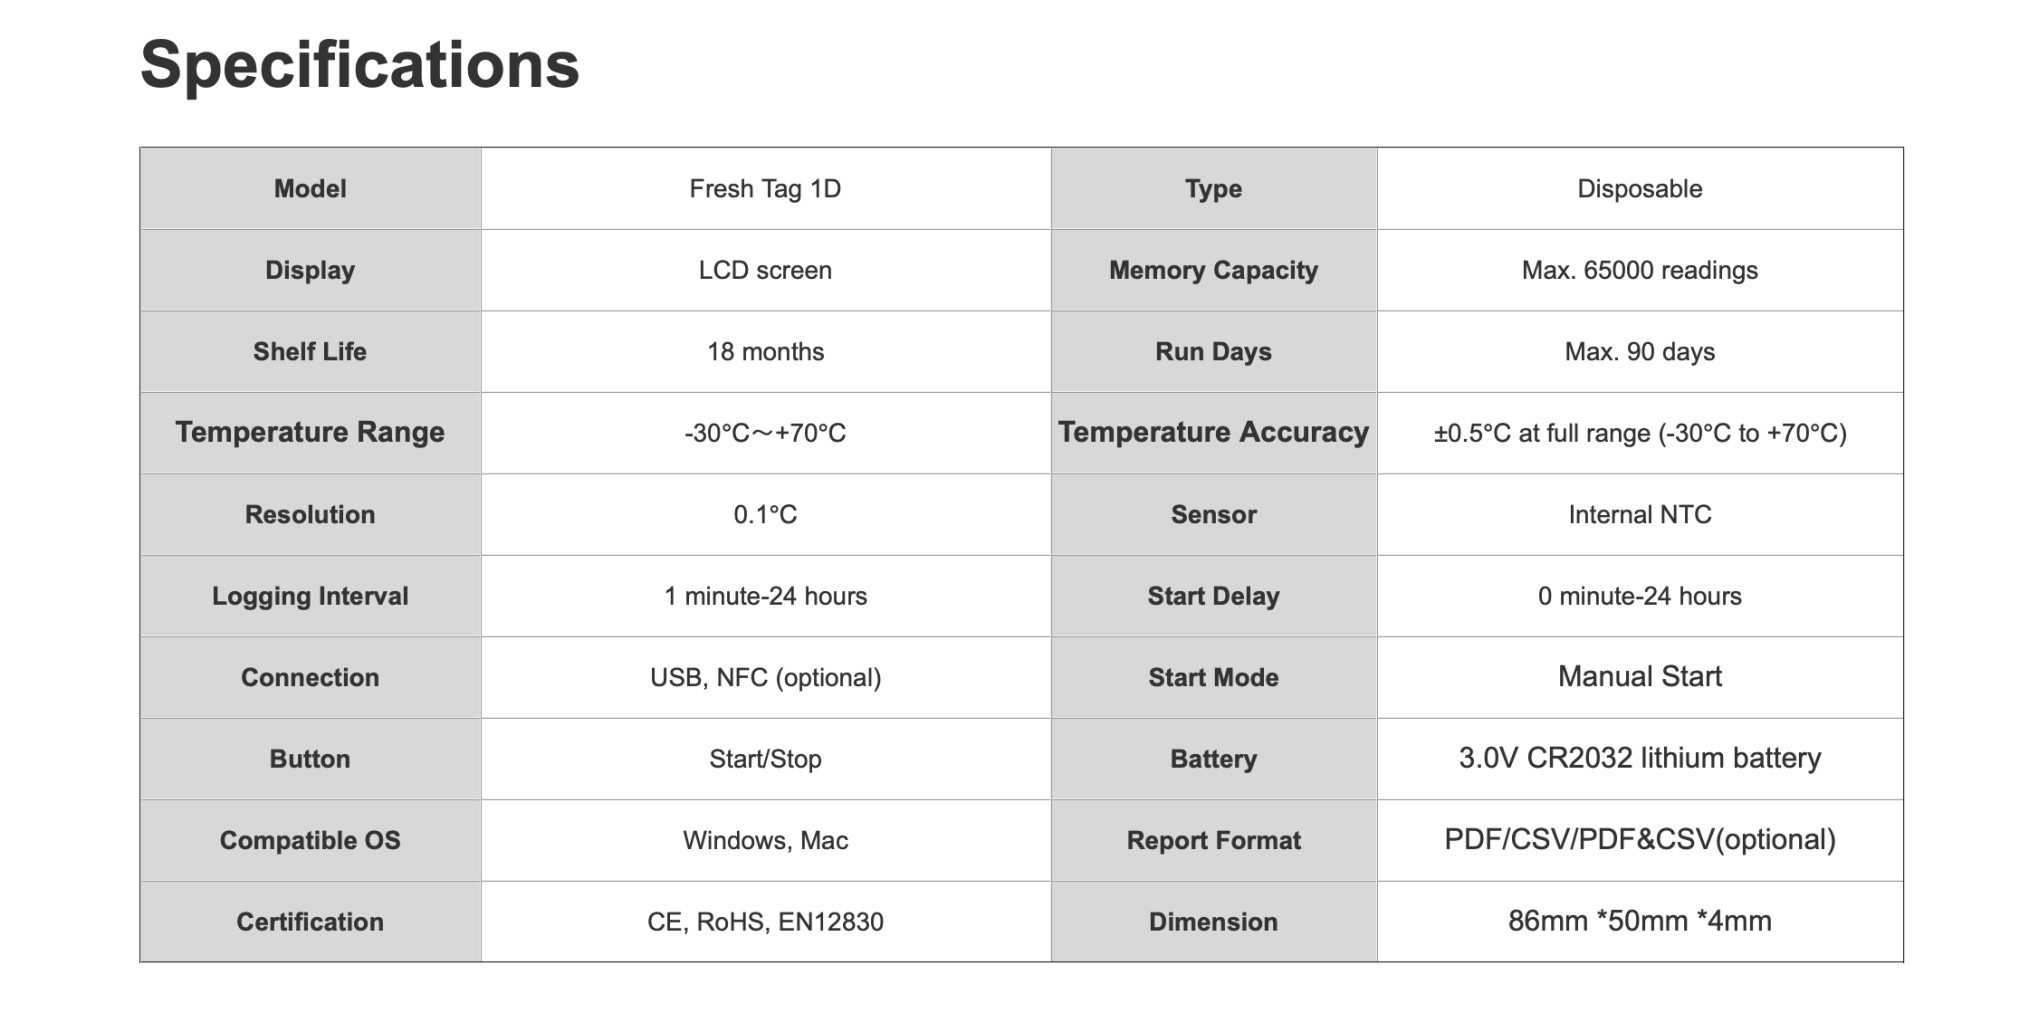The width and height of the screenshot is (2041, 1030).
Task: Click the Manual Start value cell
Action: (x=1639, y=677)
